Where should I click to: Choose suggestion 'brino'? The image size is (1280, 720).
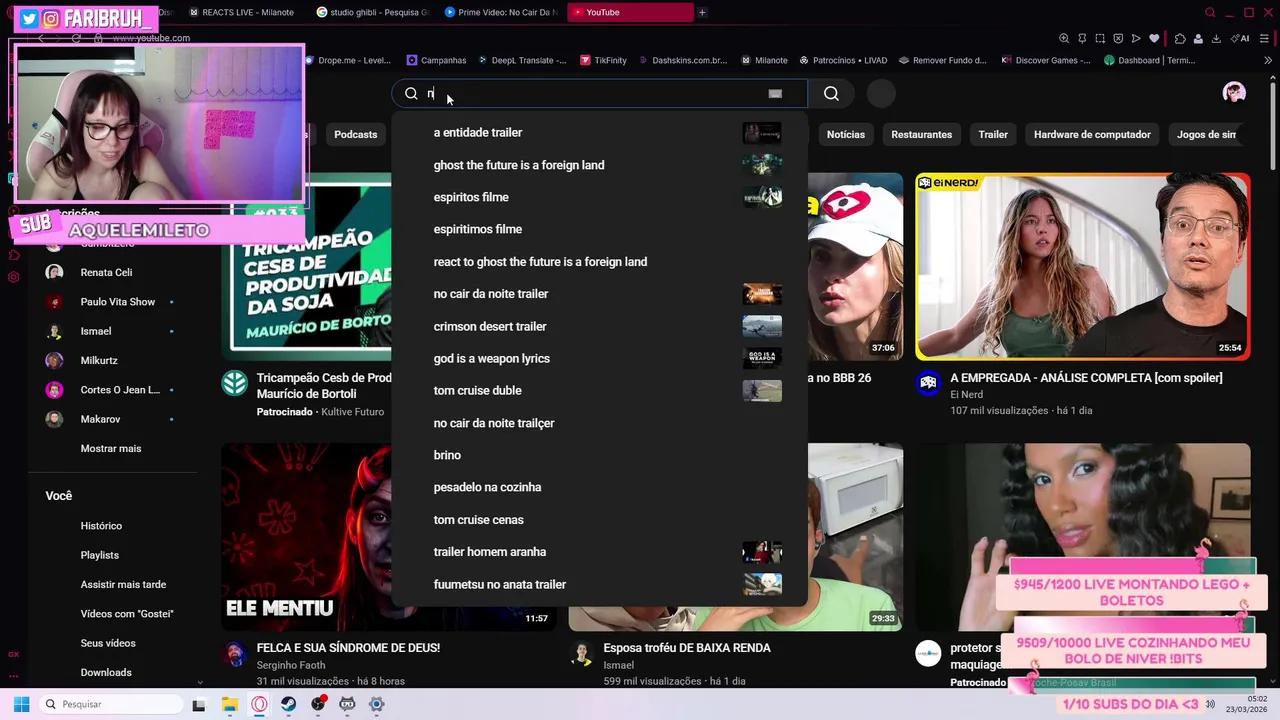600,455
